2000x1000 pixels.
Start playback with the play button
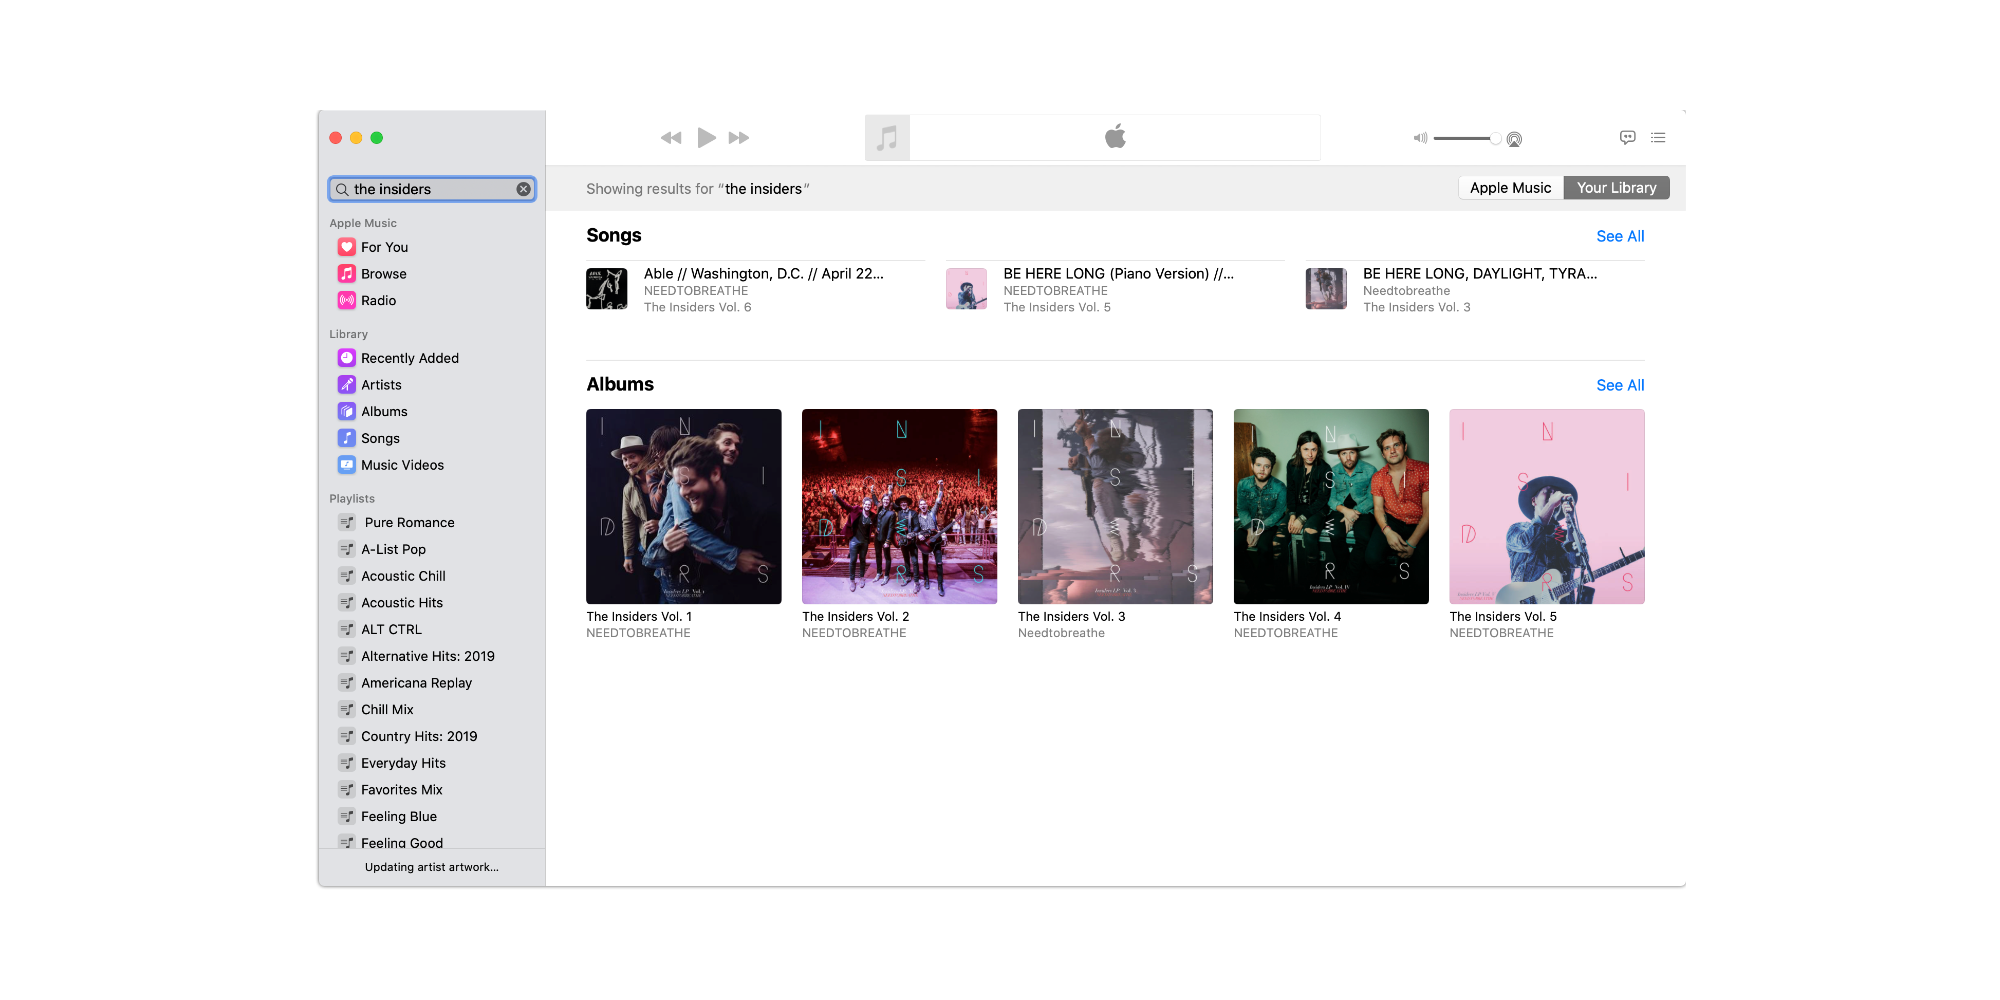tap(706, 138)
